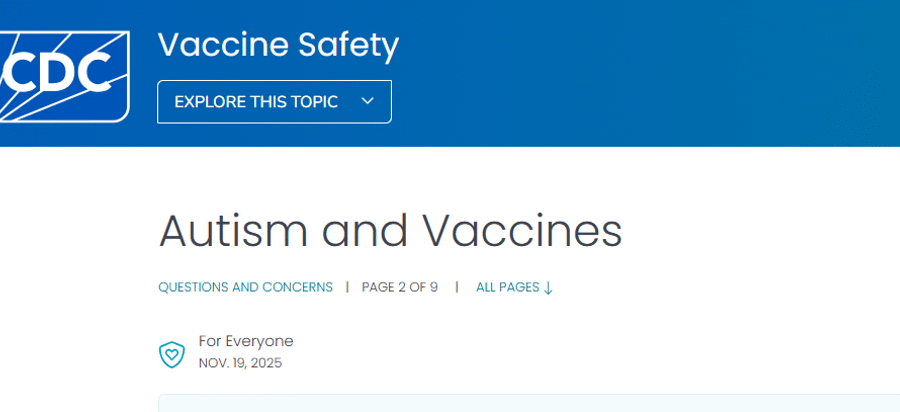
Task: Click the For Everyone audience label
Action: [246, 341]
